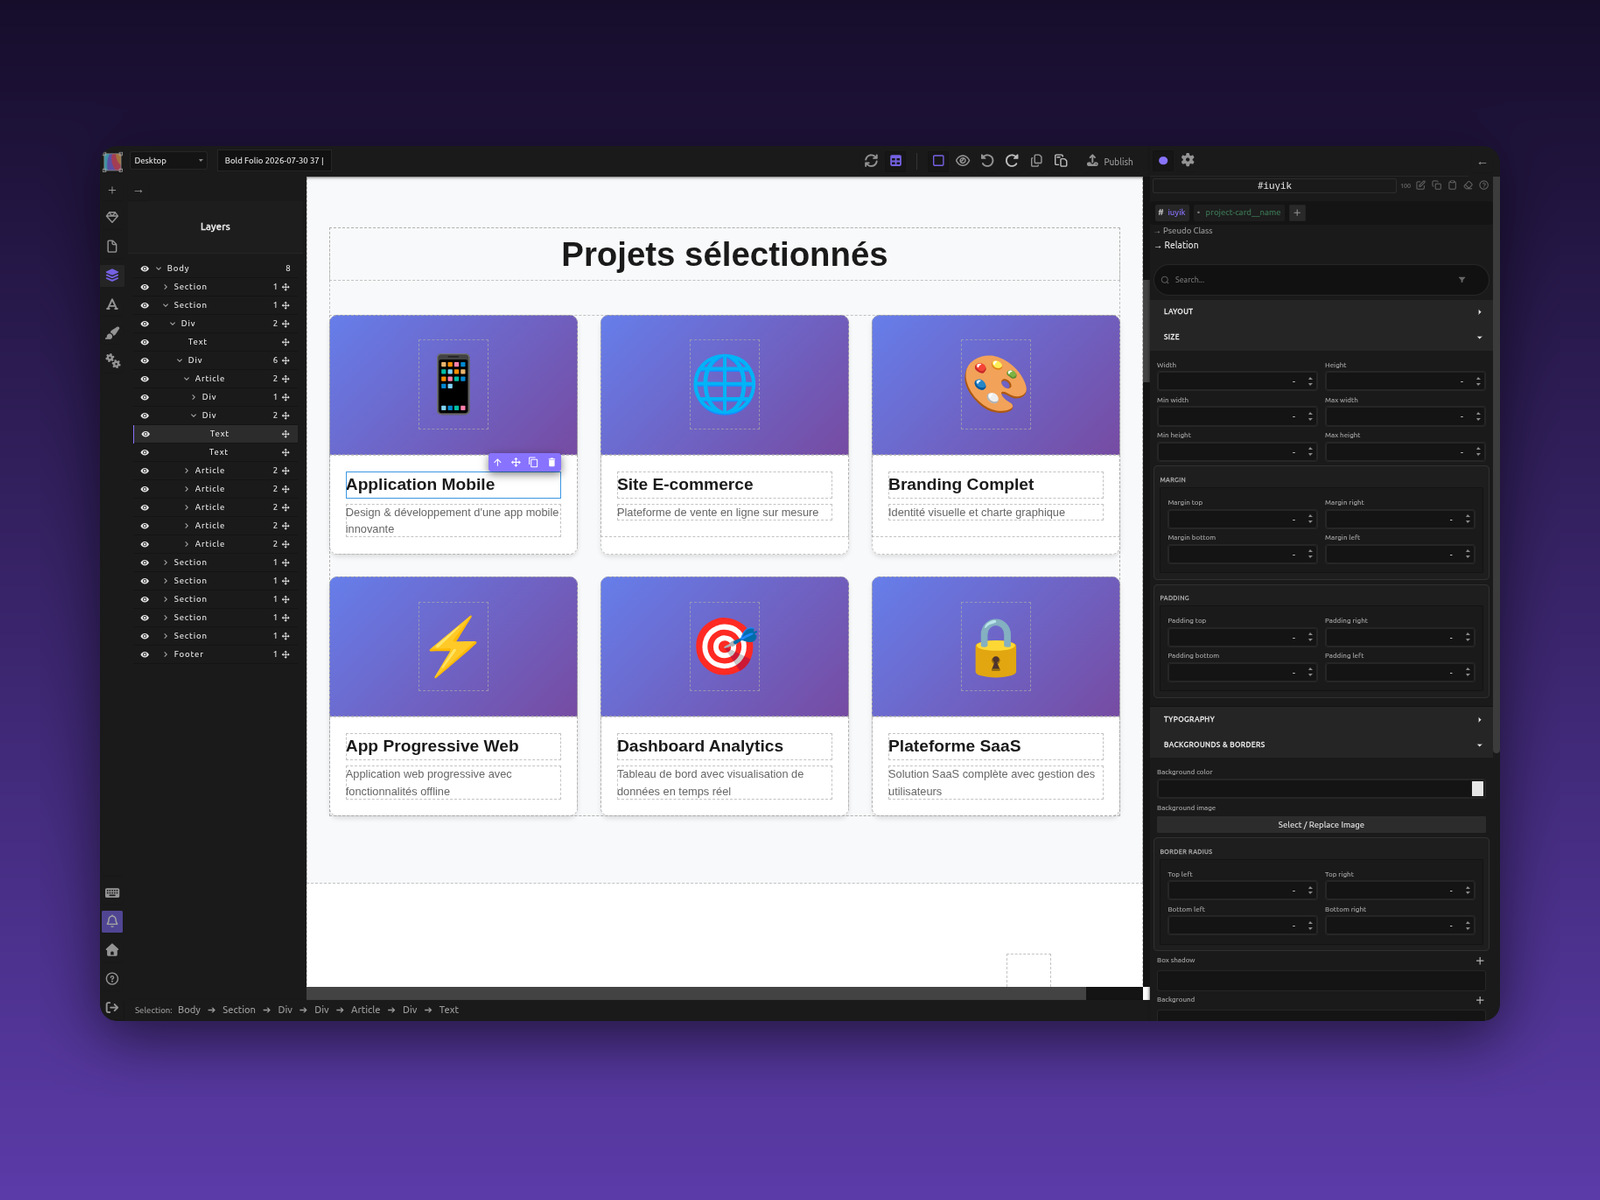This screenshot has height=1200, width=1600.
Task: Open the paintbrush style tool in sidebar
Action: [x=112, y=333]
